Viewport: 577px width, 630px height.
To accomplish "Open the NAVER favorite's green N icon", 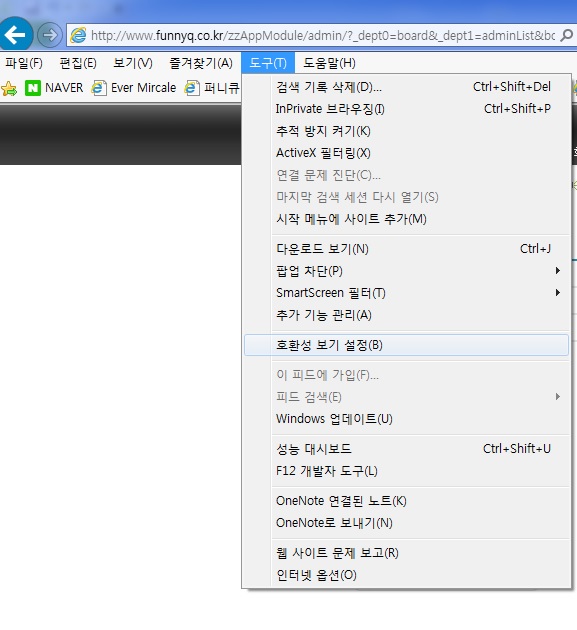I will 33,88.
